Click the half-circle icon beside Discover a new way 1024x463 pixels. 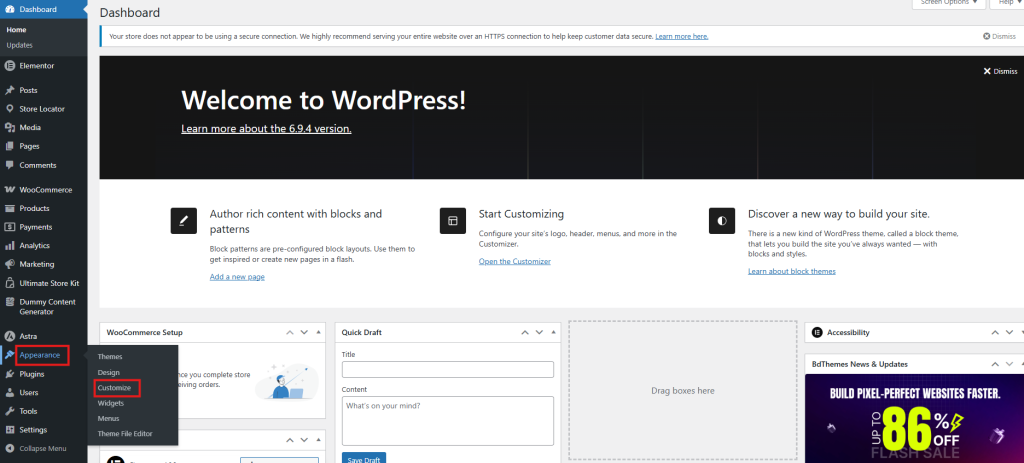click(722, 221)
